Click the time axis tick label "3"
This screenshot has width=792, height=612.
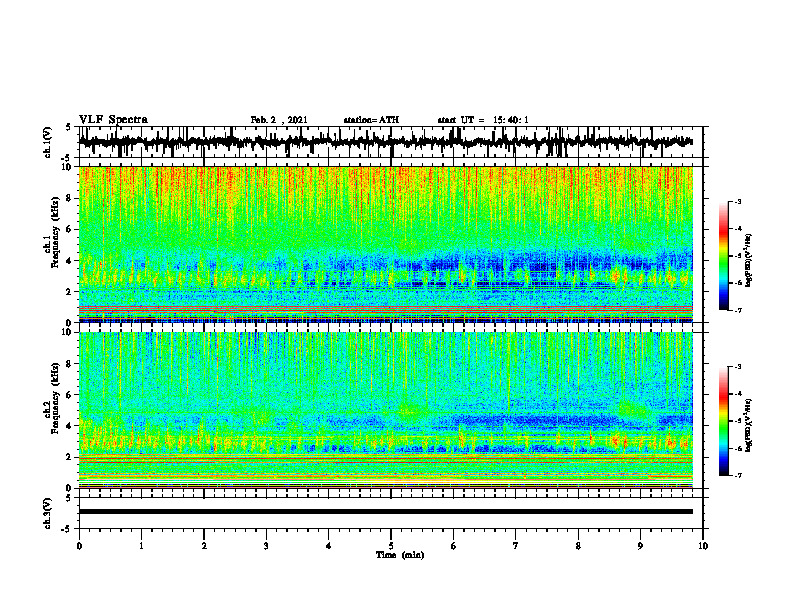pyautogui.click(x=266, y=546)
